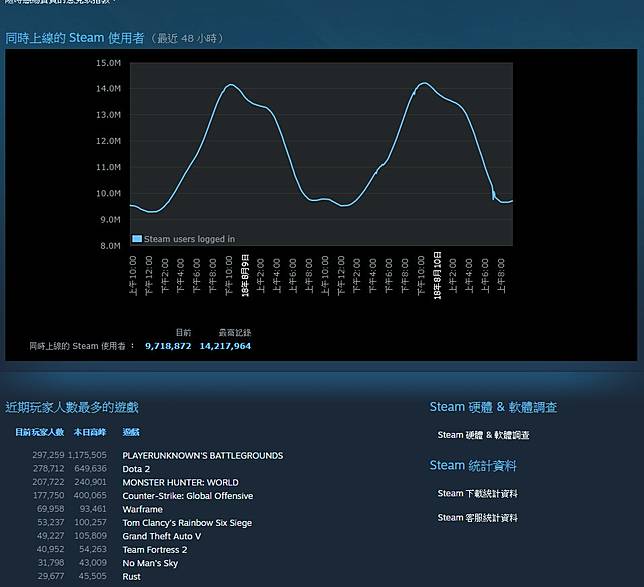Open MONSTER HUNTER: WORLD link
The image size is (644, 587).
click(x=180, y=482)
